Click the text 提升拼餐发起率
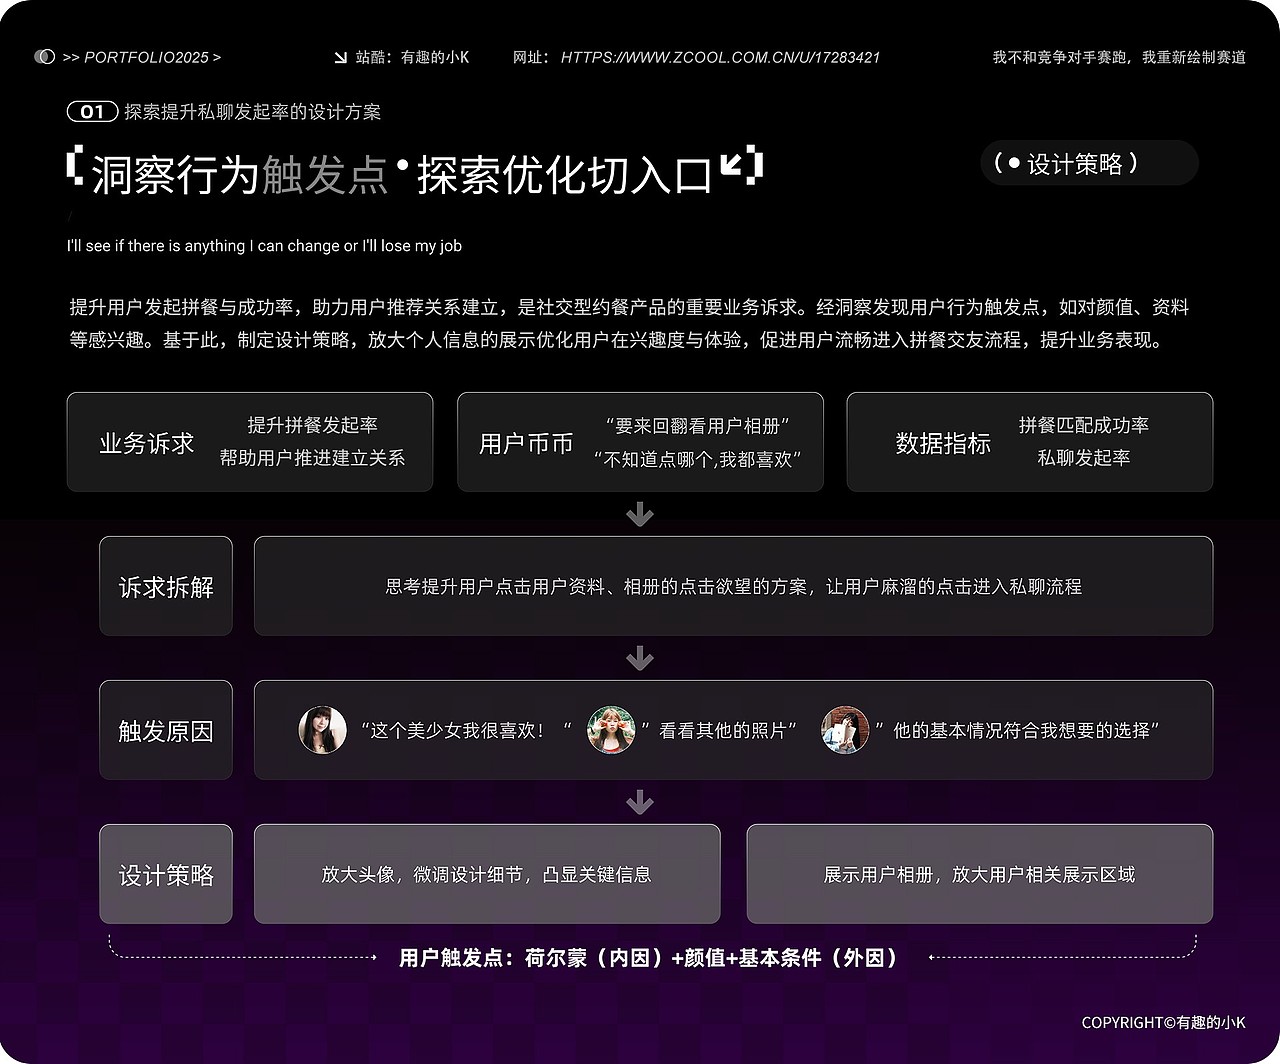Viewport: 1280px width, 1064px height. (313, 425)
